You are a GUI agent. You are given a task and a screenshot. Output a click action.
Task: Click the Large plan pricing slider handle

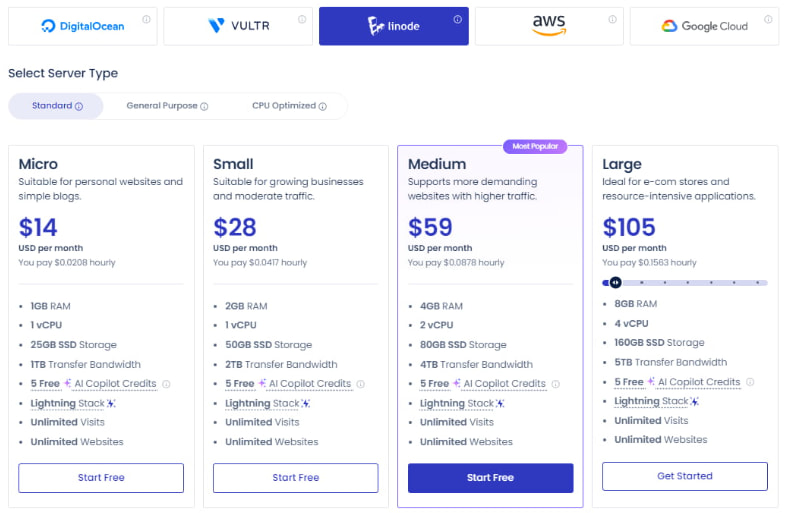click(x=616, y=283)
